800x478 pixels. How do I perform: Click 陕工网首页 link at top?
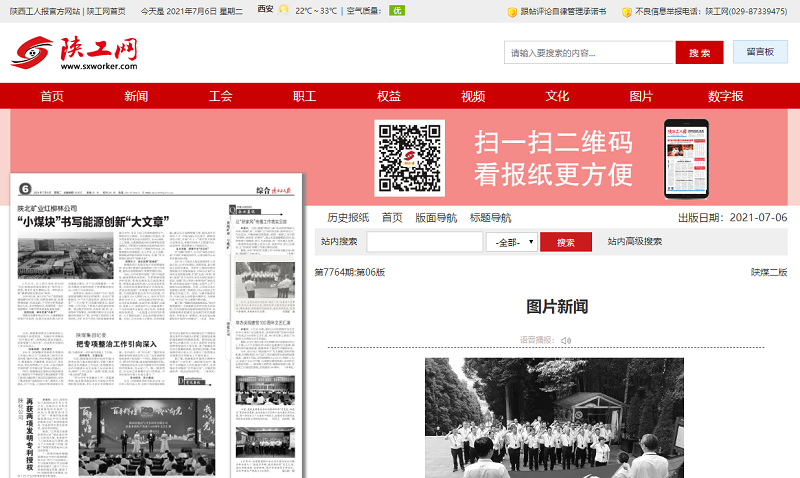pyautogui.click(x=106, y=11)
